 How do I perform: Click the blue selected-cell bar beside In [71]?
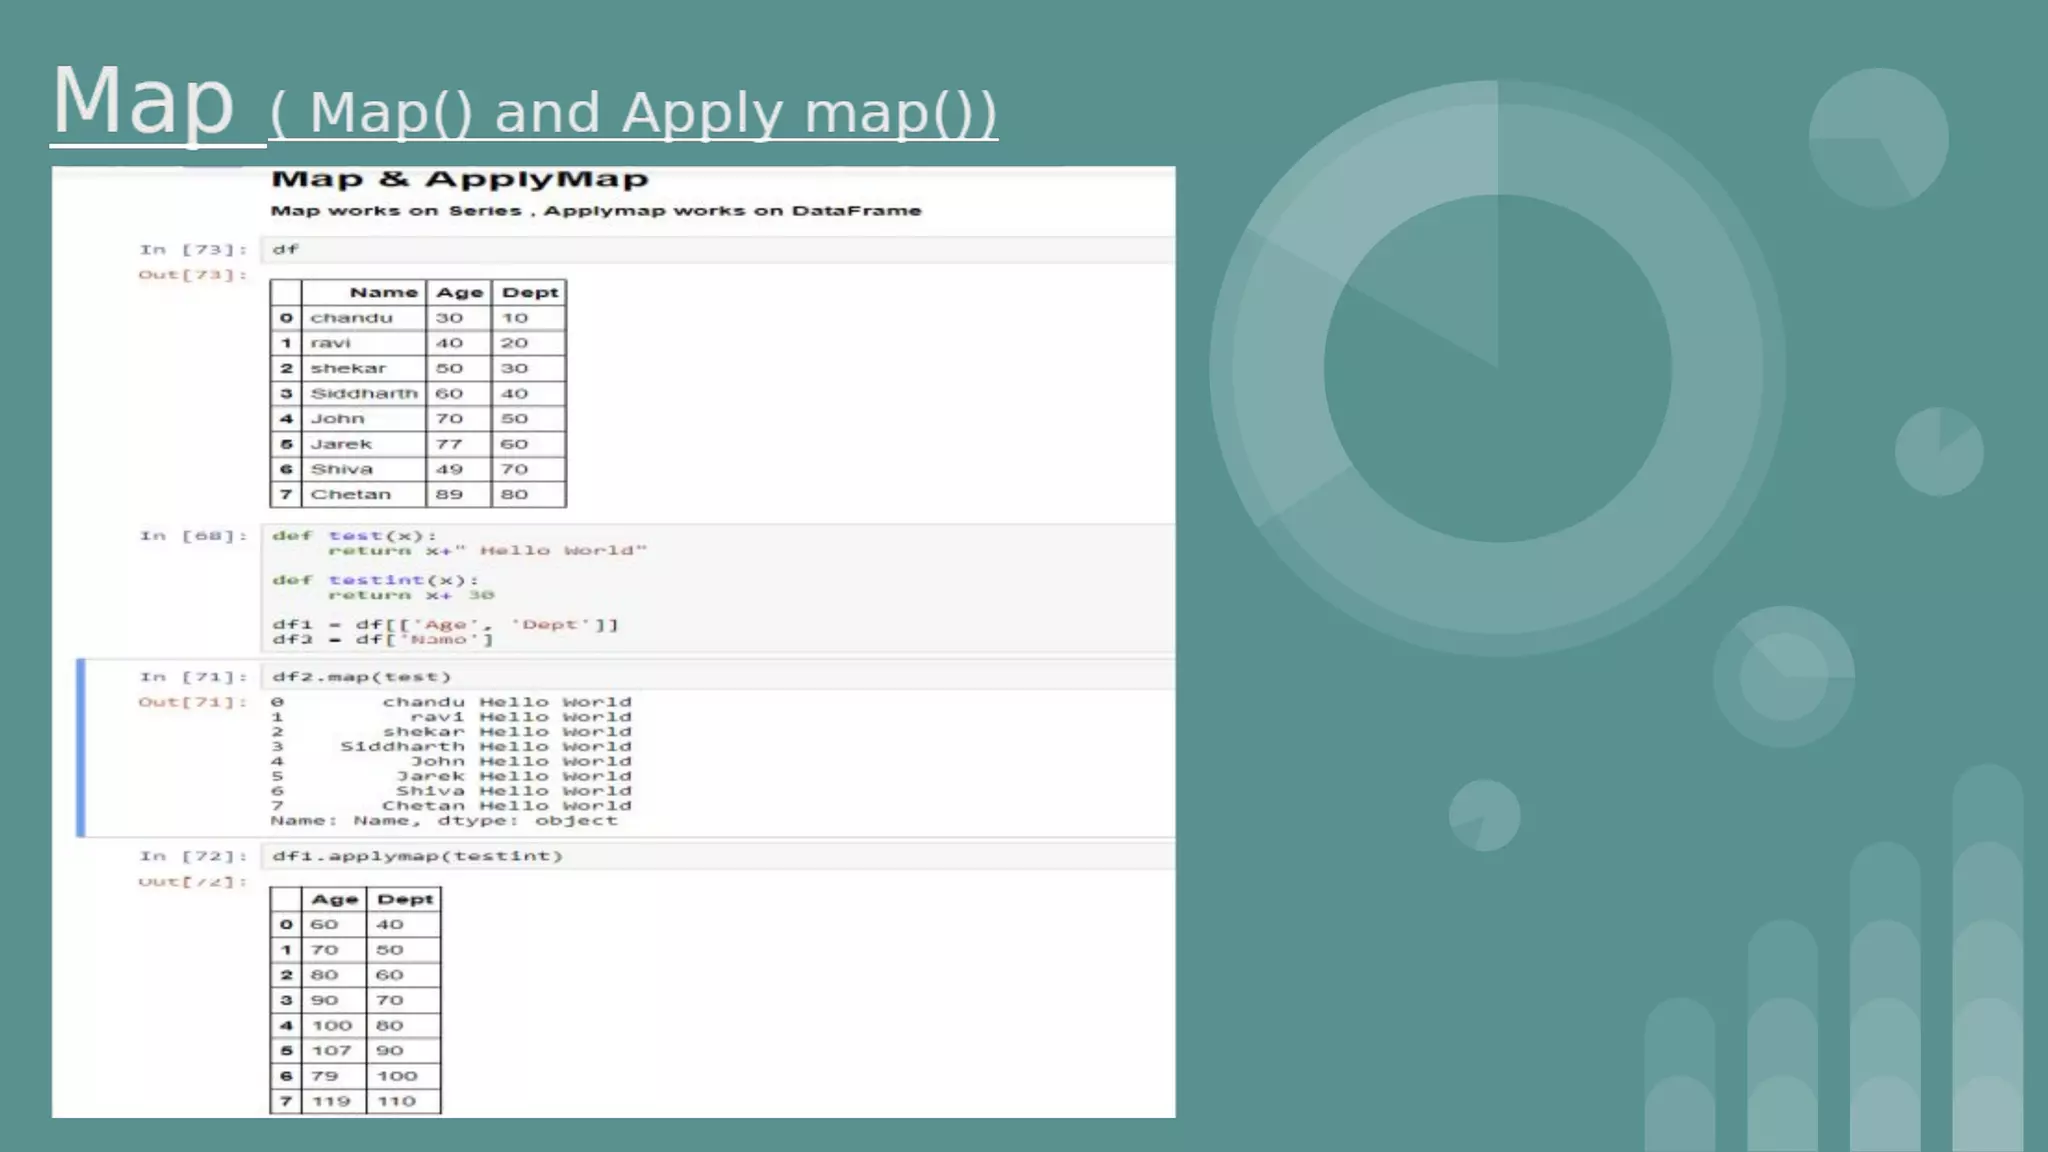(81, 747)
